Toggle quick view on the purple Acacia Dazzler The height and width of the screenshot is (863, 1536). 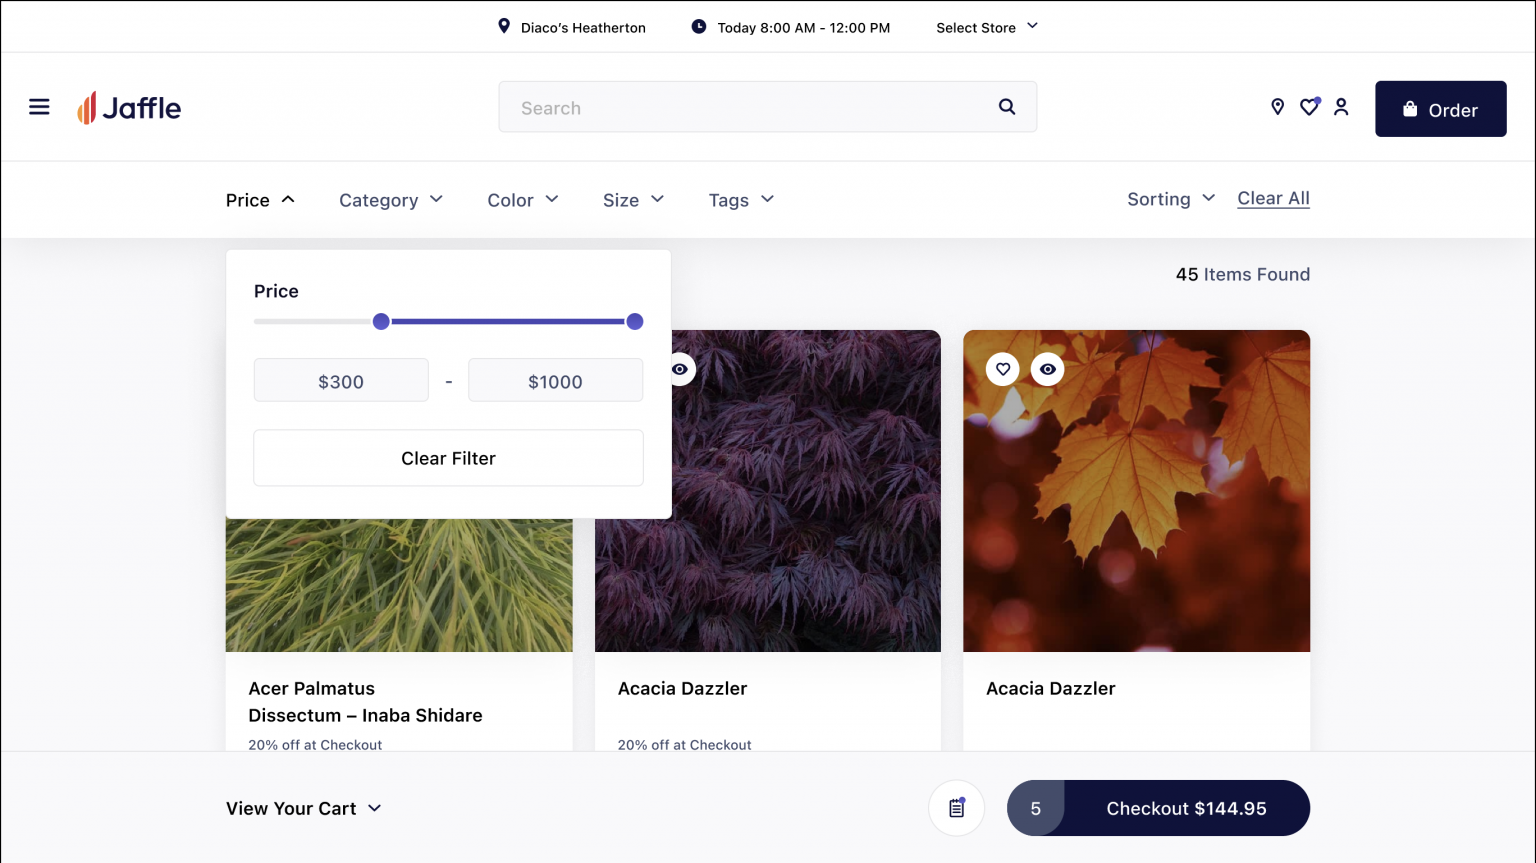(679, 369)
